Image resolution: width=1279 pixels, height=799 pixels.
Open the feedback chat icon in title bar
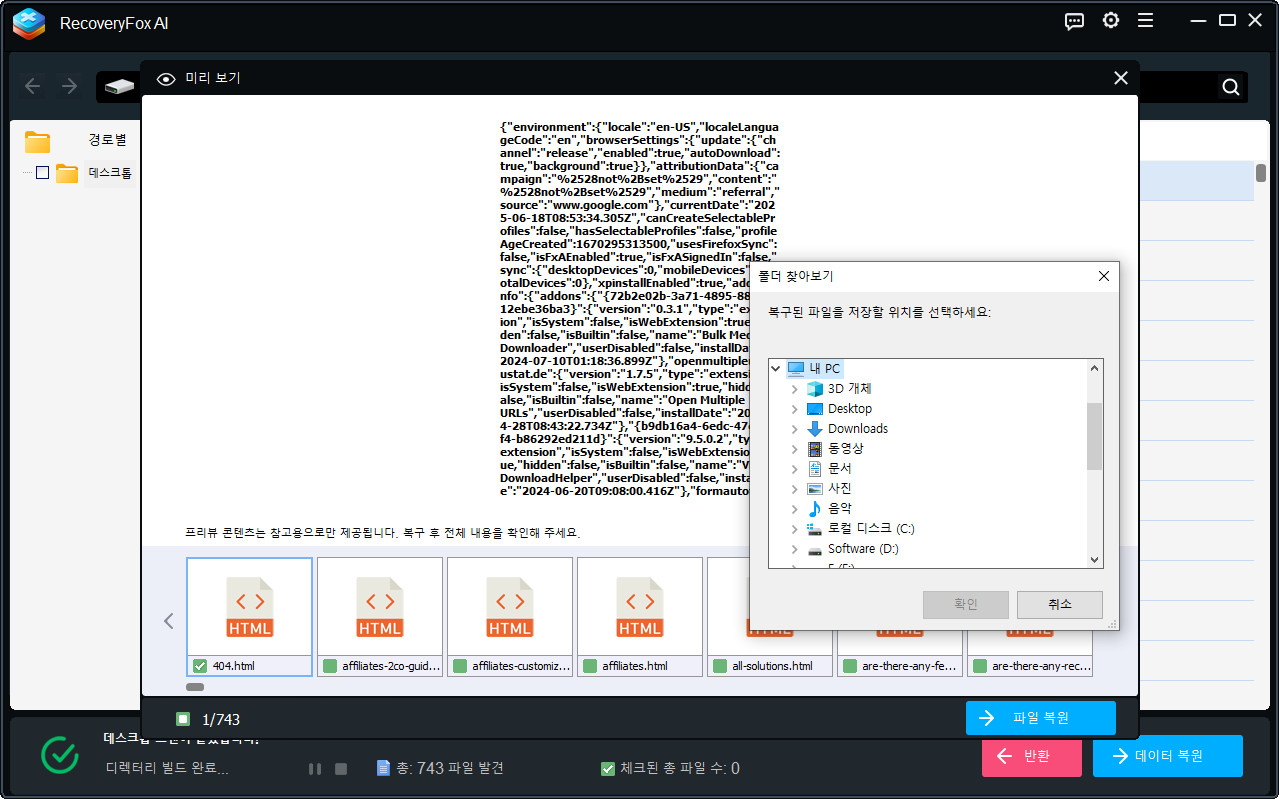pos(1074,21)
